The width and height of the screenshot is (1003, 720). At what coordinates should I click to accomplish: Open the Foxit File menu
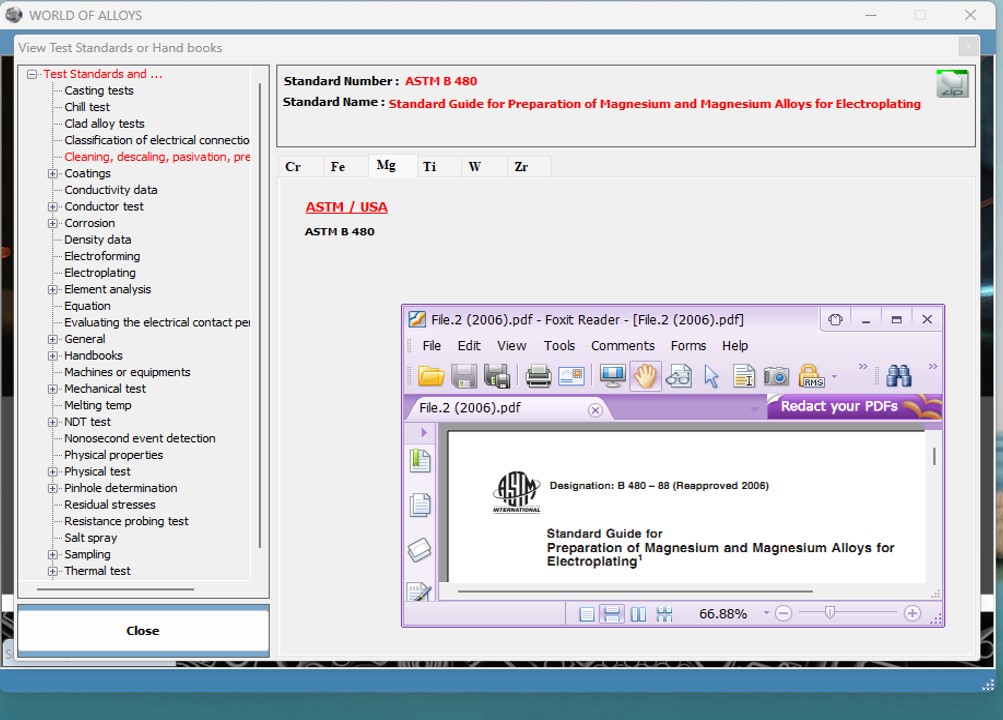(x=432, y=346)
